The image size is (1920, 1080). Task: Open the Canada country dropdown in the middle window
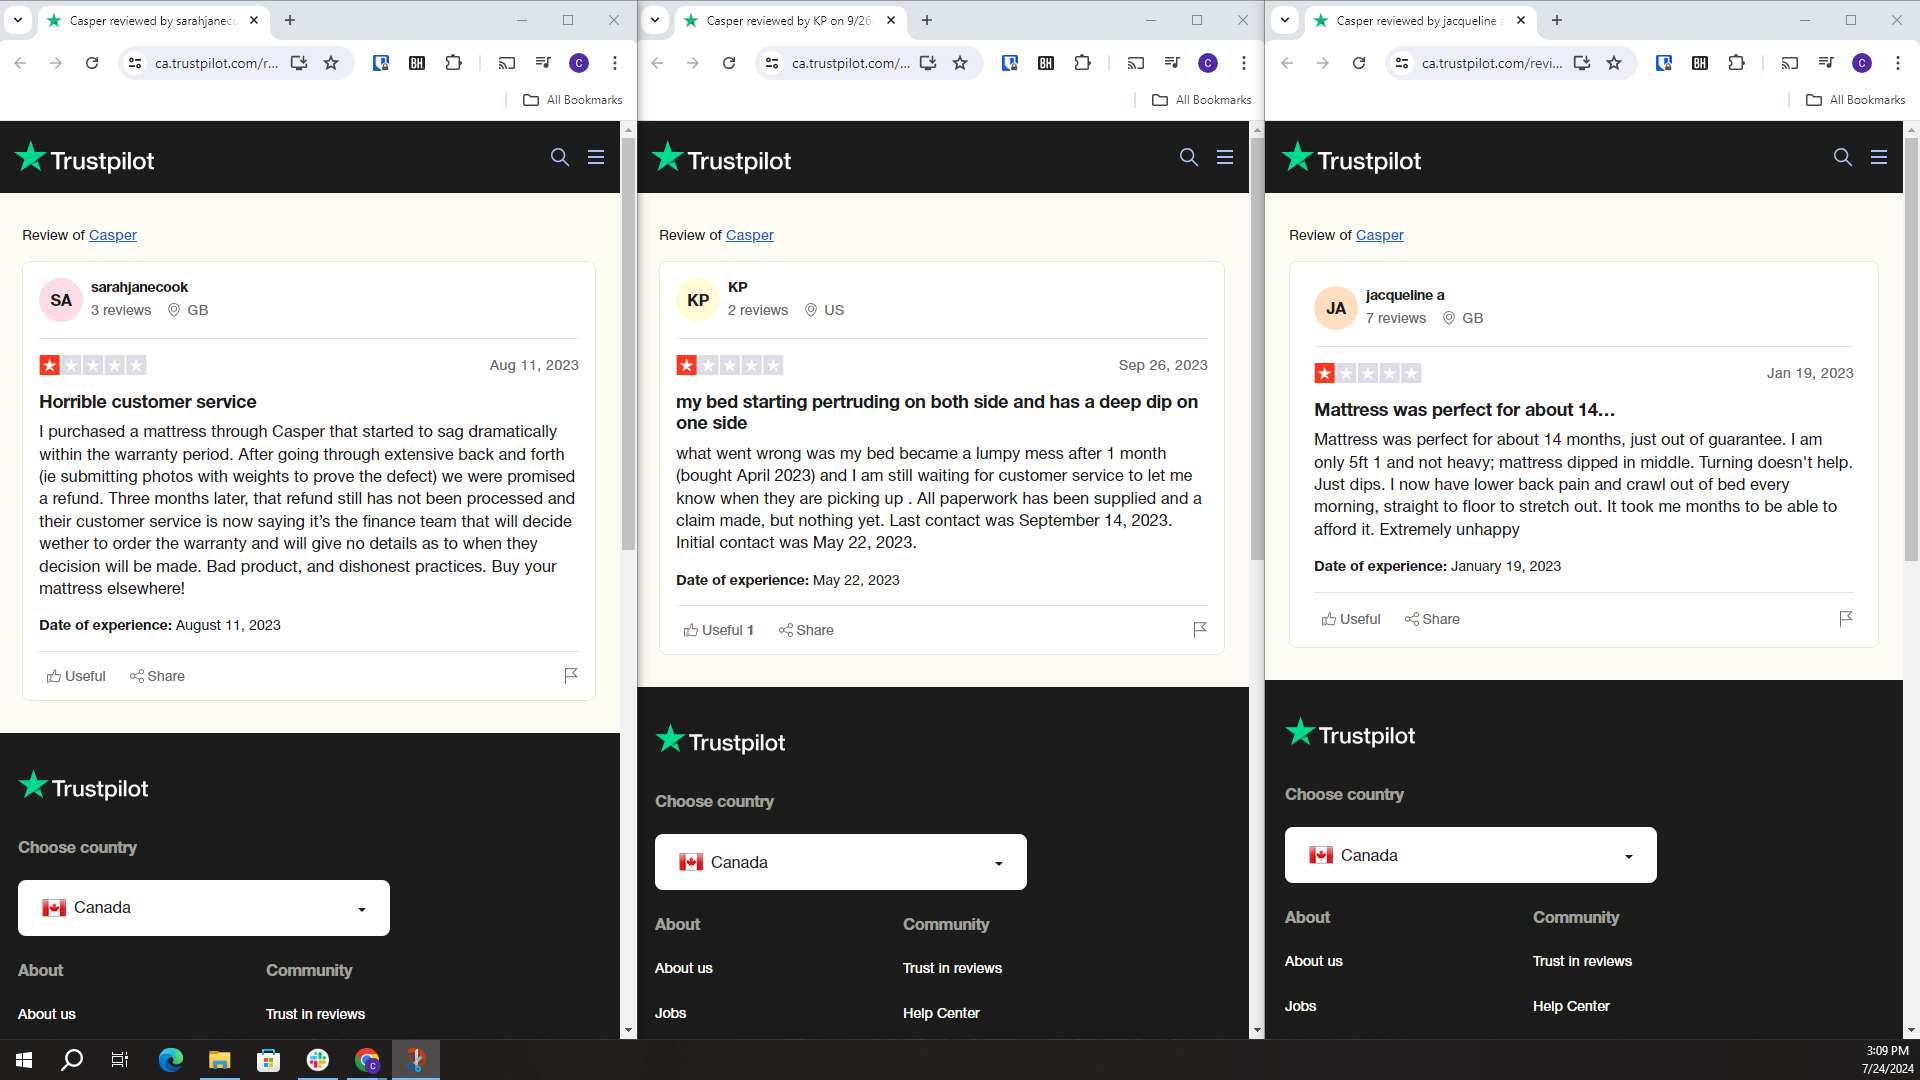coord(841,862)
